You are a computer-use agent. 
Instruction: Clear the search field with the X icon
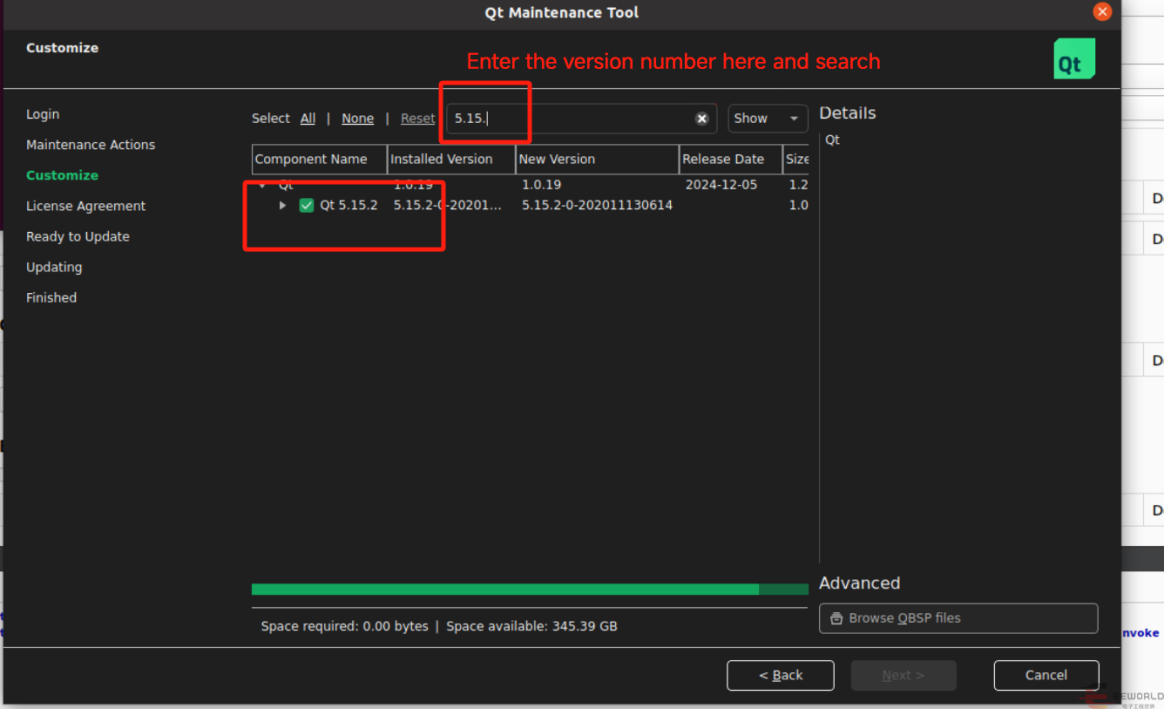(702, 119)
